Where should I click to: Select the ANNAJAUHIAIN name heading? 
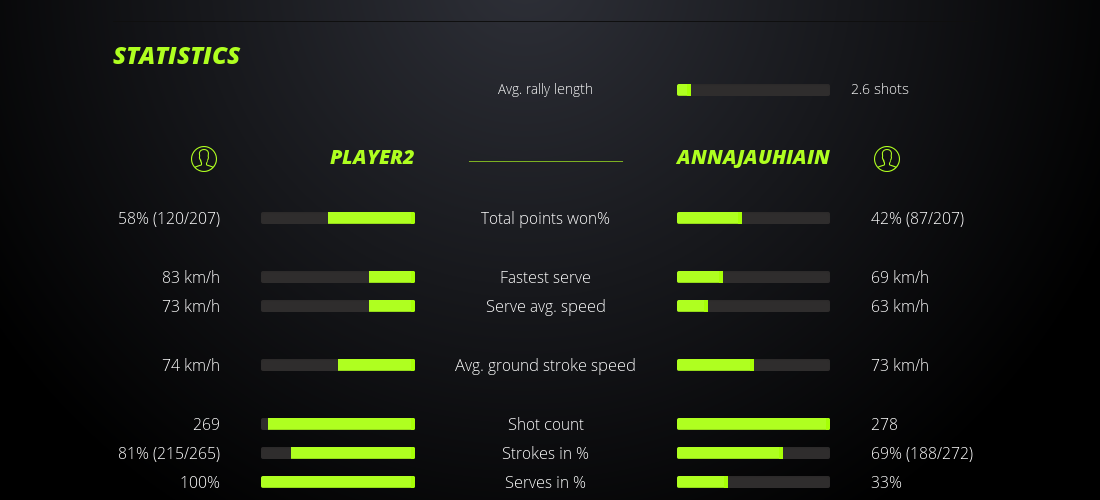pyautogui.click(x=753, y=157)
